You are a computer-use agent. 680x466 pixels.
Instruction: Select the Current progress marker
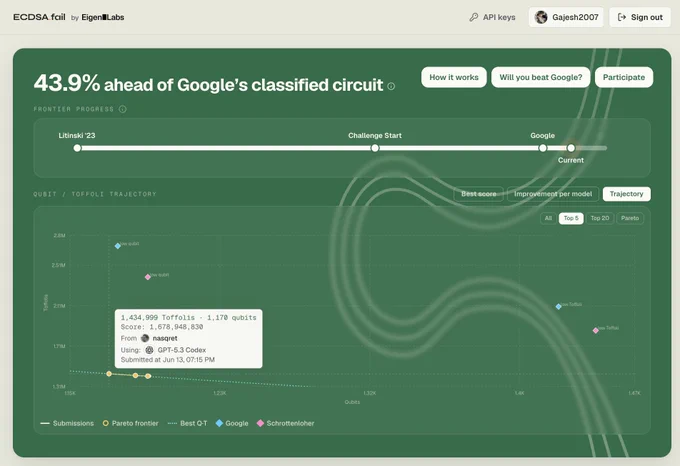coord(571,148)
